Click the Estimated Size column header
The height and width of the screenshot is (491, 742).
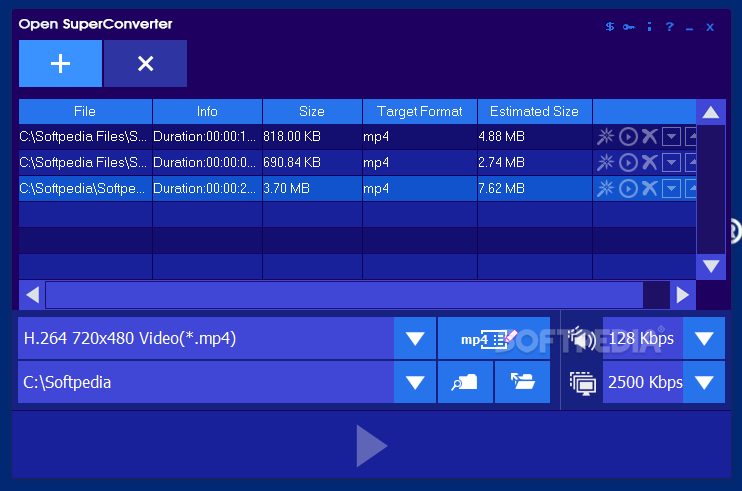tap(535, 112)
